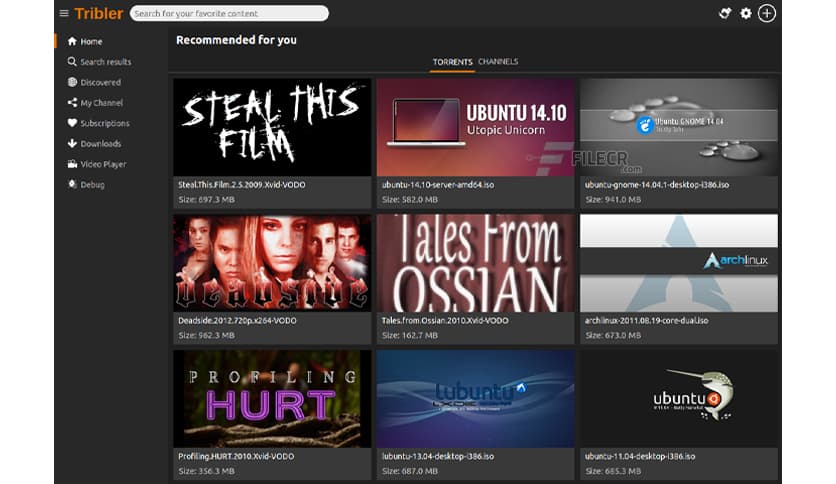Click the Discovered globe icon
This screenshot has width=836, height=484.
72,82
